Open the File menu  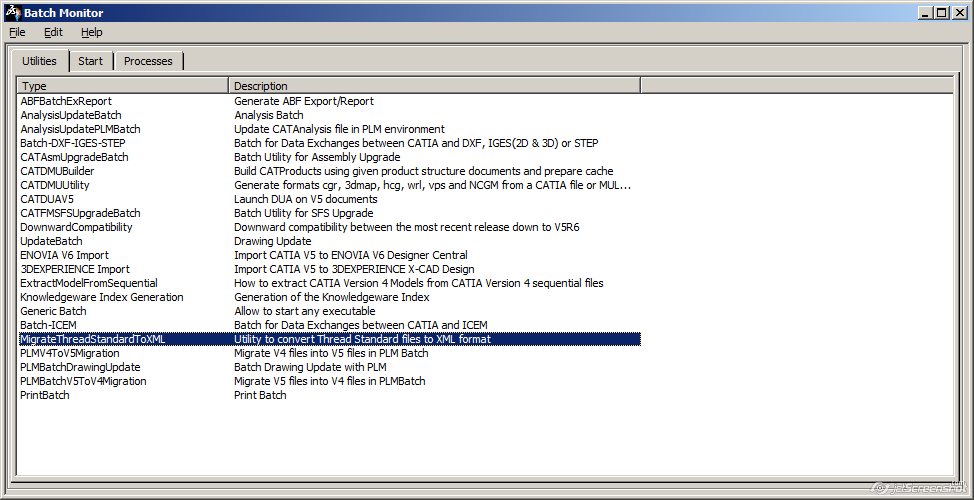pyautogui.click(x=17, y=32)
